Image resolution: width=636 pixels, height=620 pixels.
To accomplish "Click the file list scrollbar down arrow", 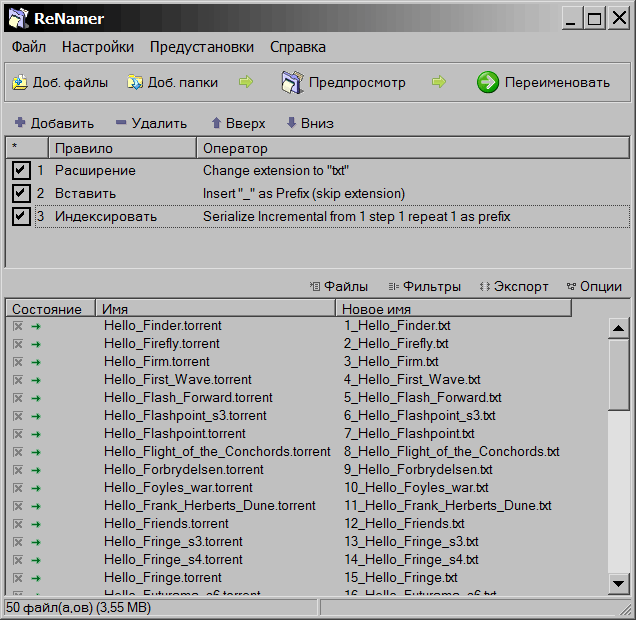I will 619,585.
